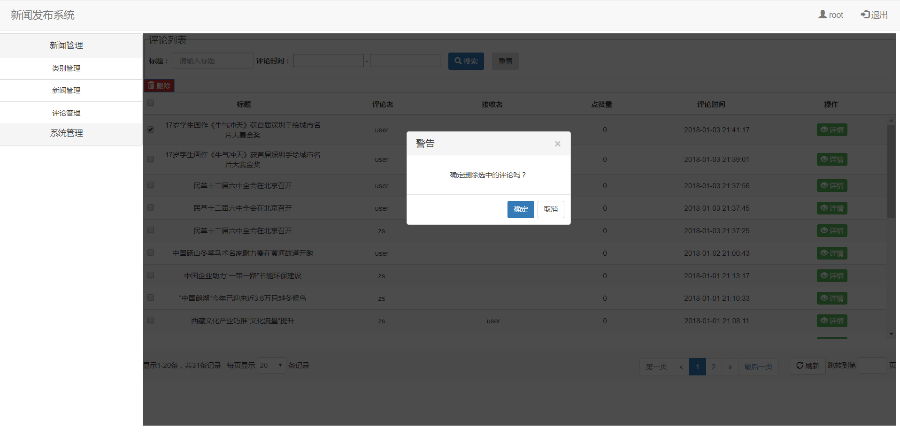Sort by the 评论时间 column header
900x435 pixels.
711,104
